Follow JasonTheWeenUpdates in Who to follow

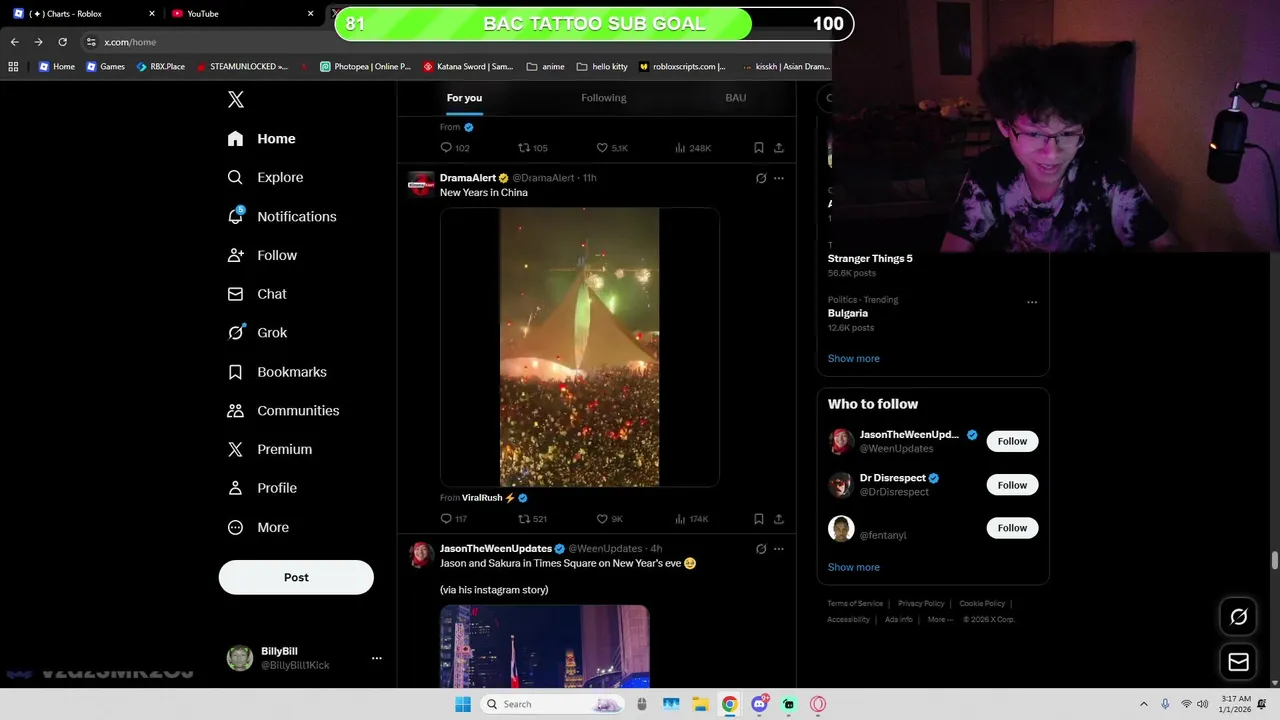point(1012,441)
